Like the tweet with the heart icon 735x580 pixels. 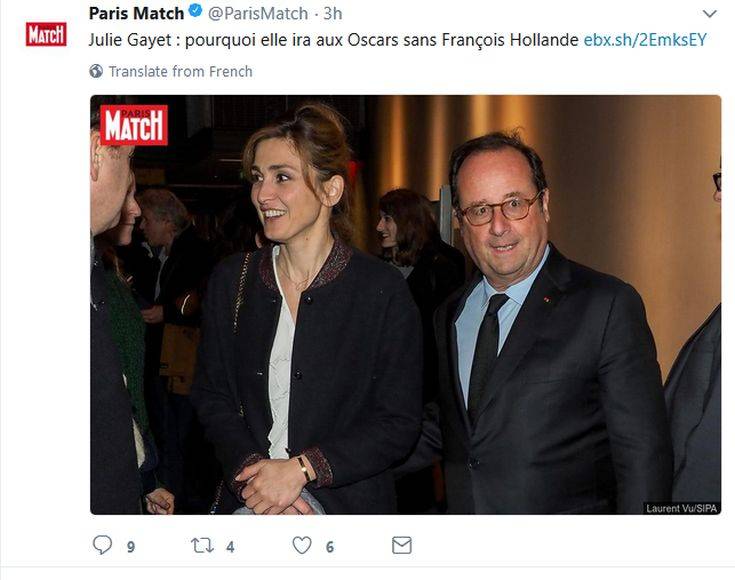(x=301, y=545)
